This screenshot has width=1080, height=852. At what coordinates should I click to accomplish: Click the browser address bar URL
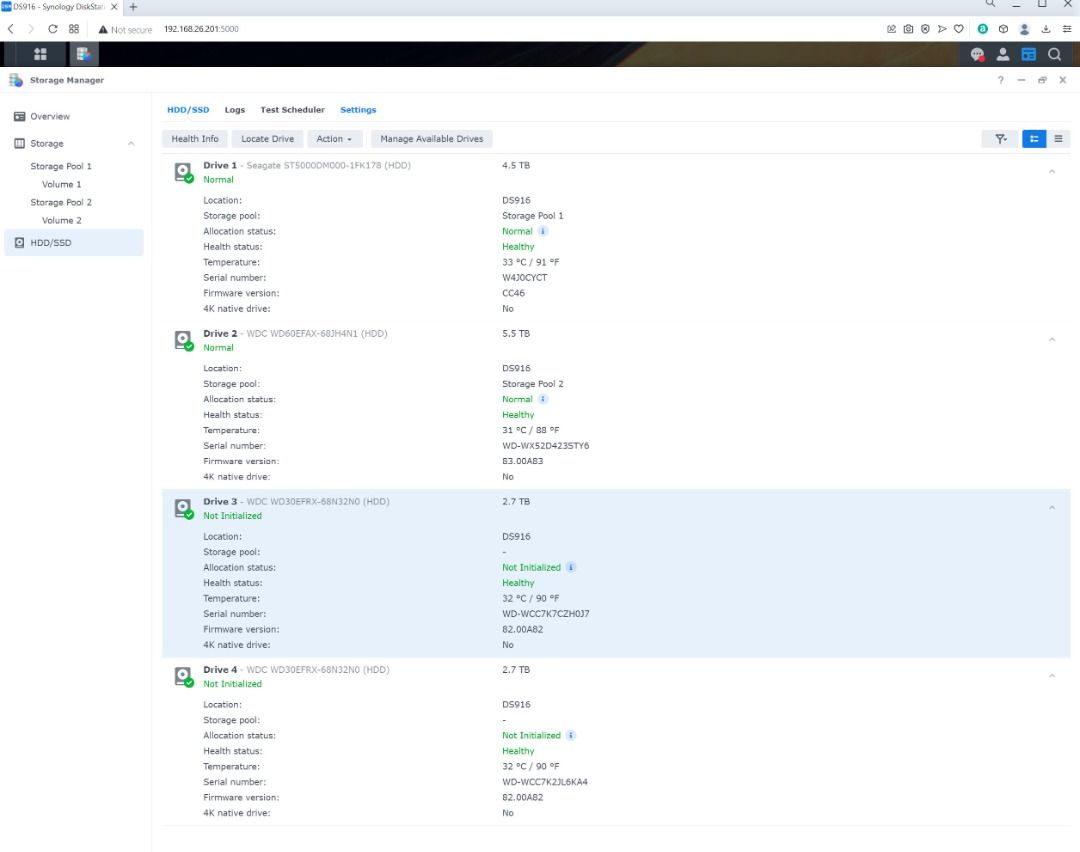coord(201,29)
